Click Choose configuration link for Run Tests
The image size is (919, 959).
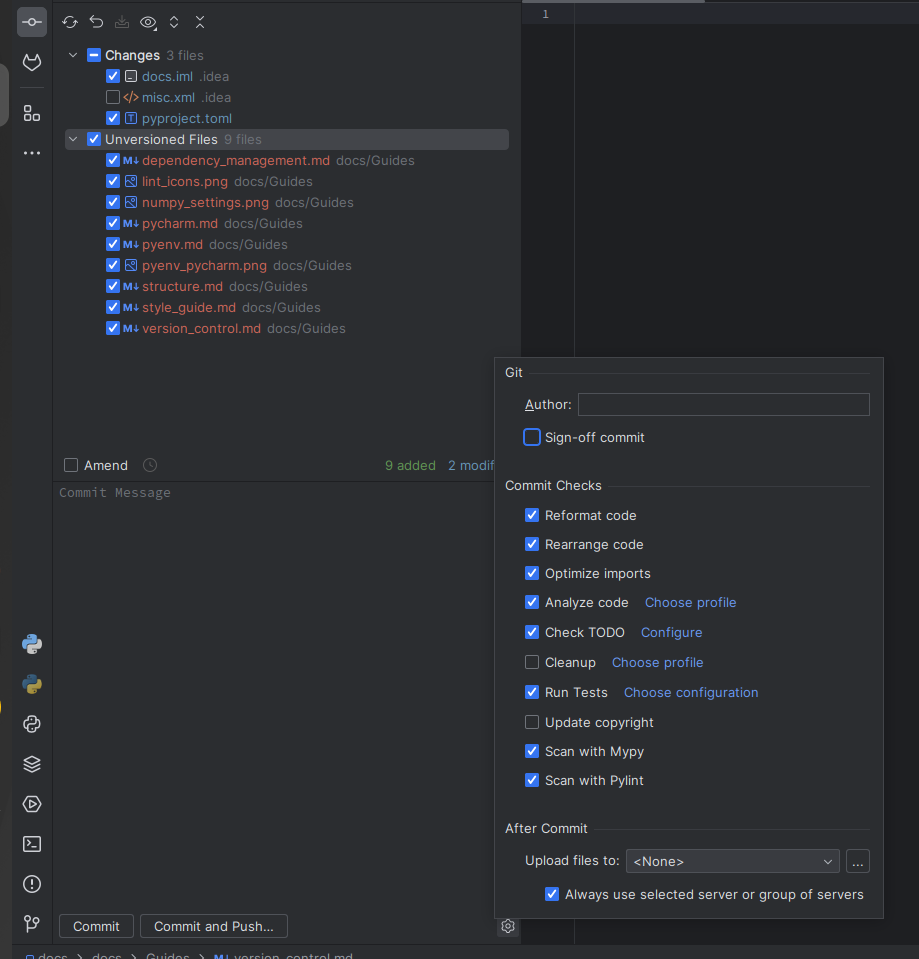[690, 693]
